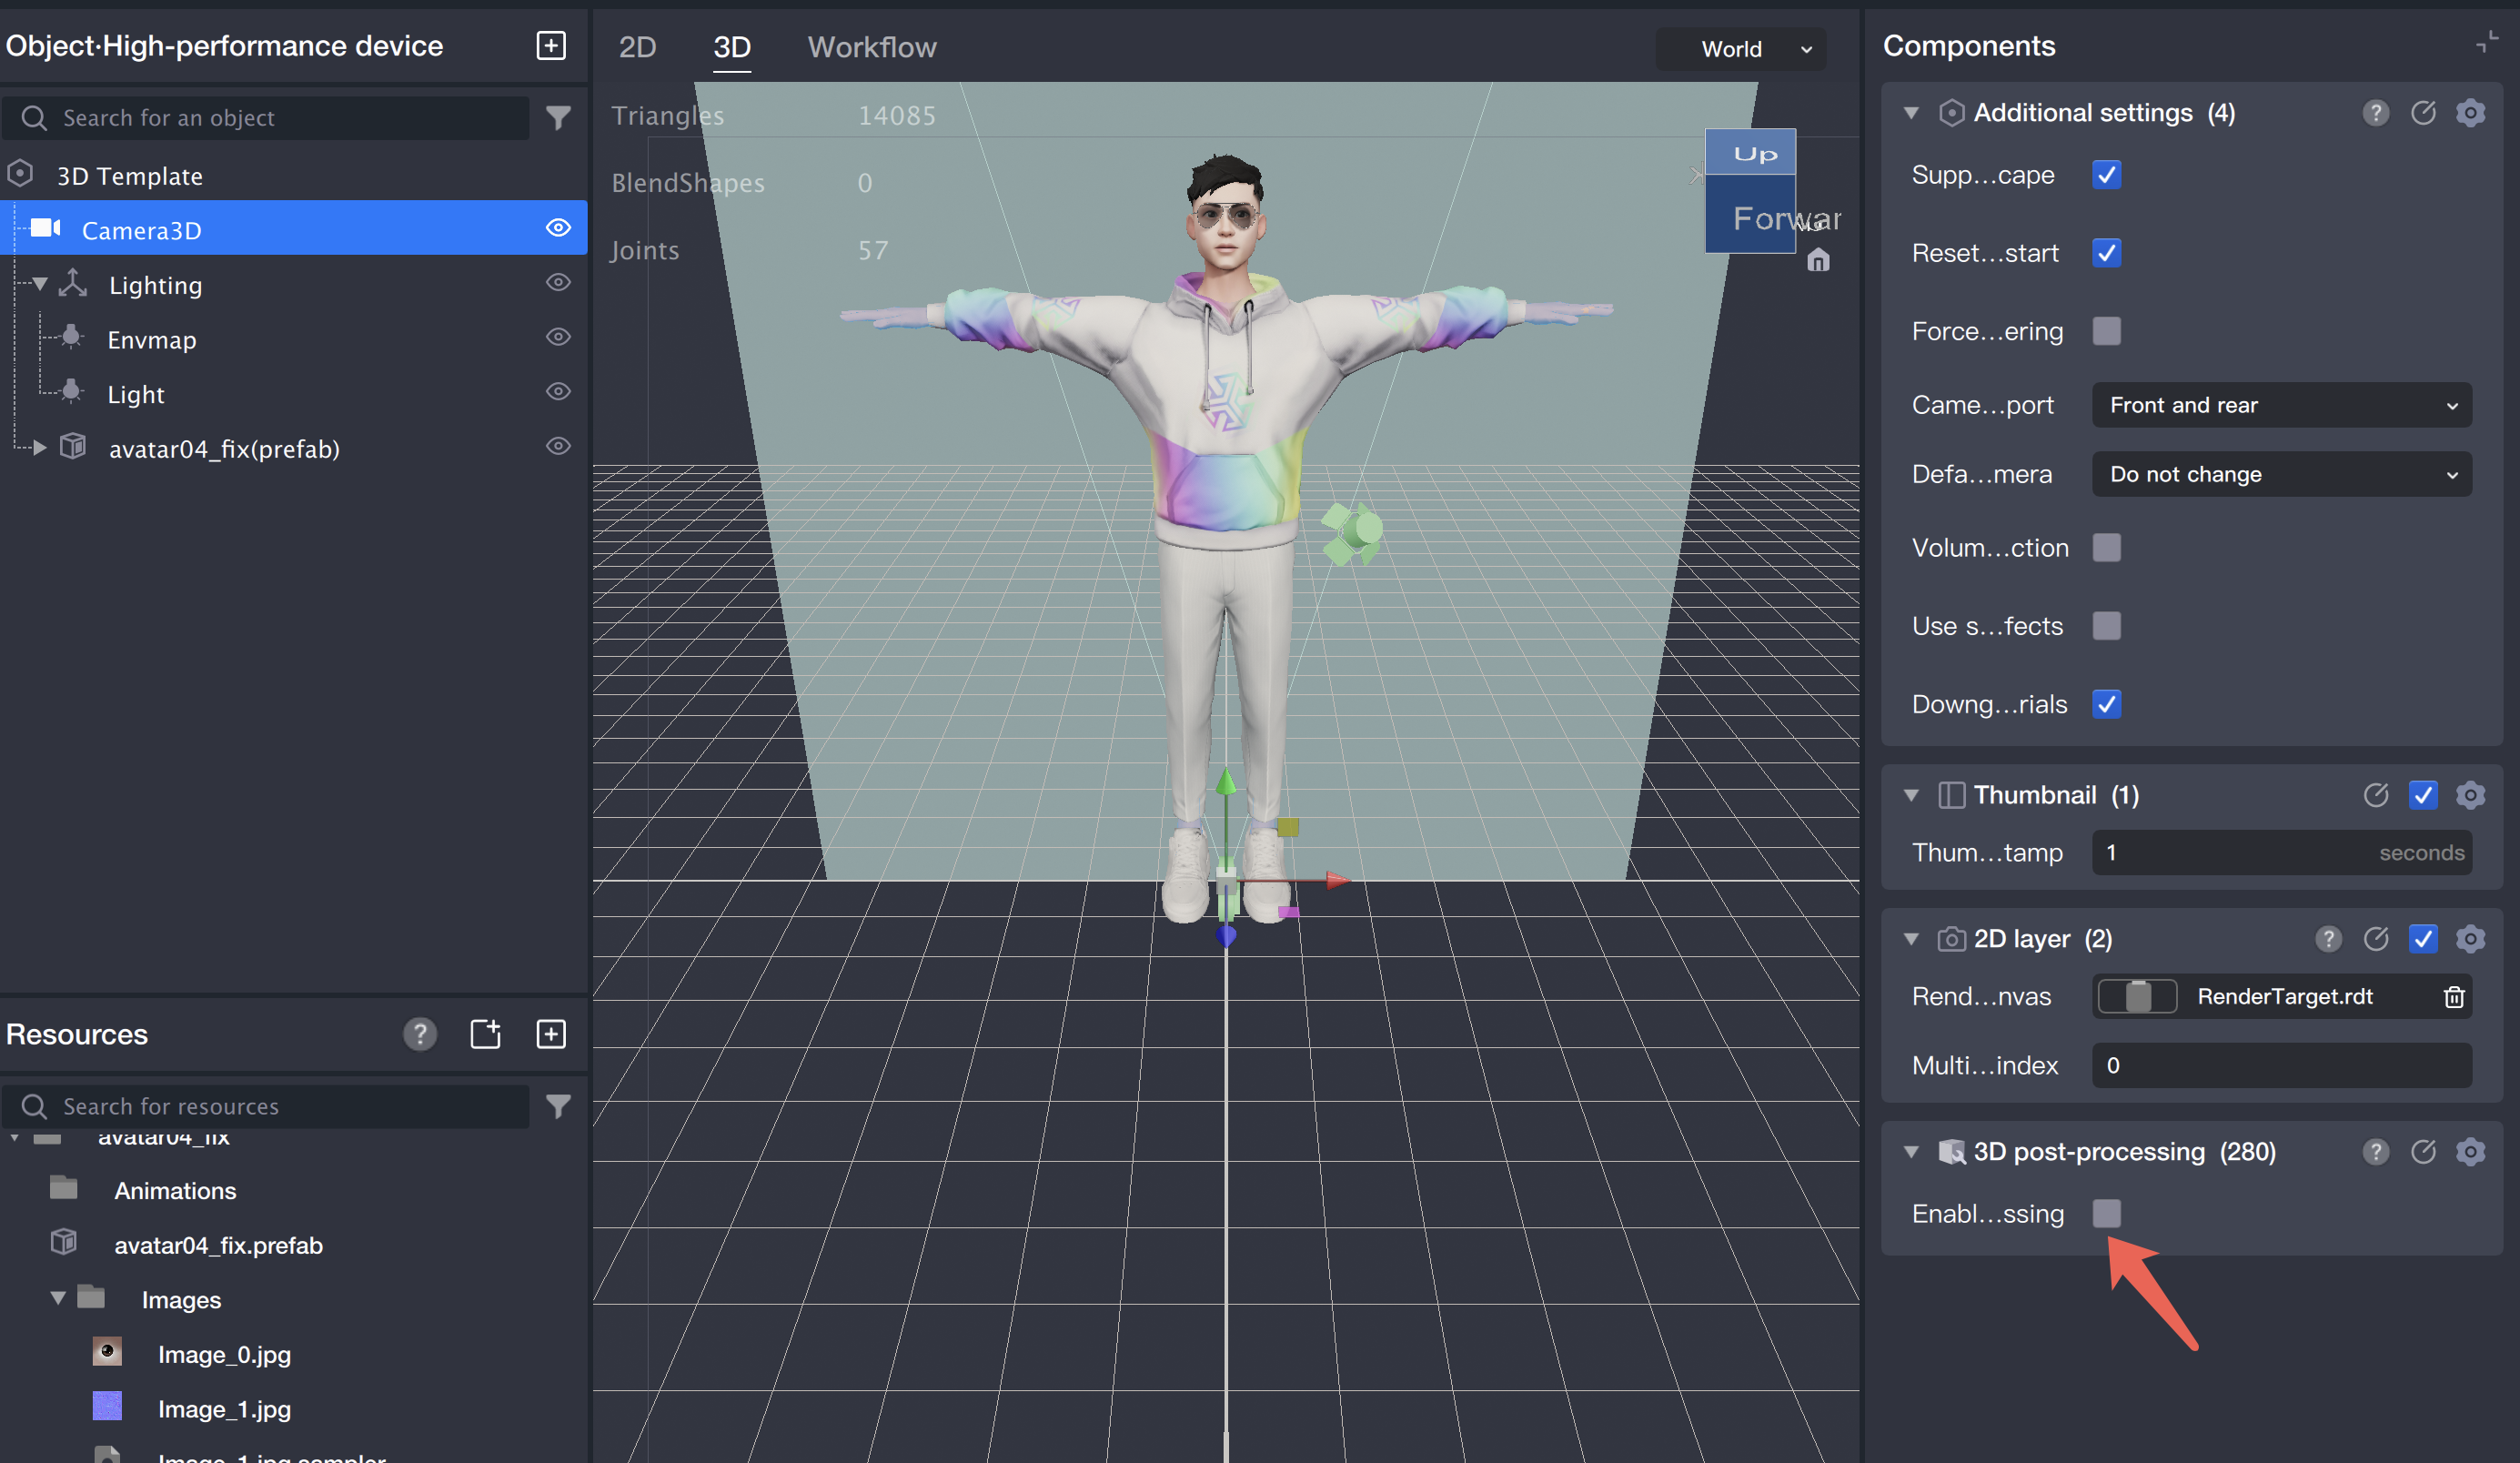The width and height of the screenshot is (2520, 1463).
Task: Delete RenderTarget.rdt with the trash icon
Action: 2453,997
